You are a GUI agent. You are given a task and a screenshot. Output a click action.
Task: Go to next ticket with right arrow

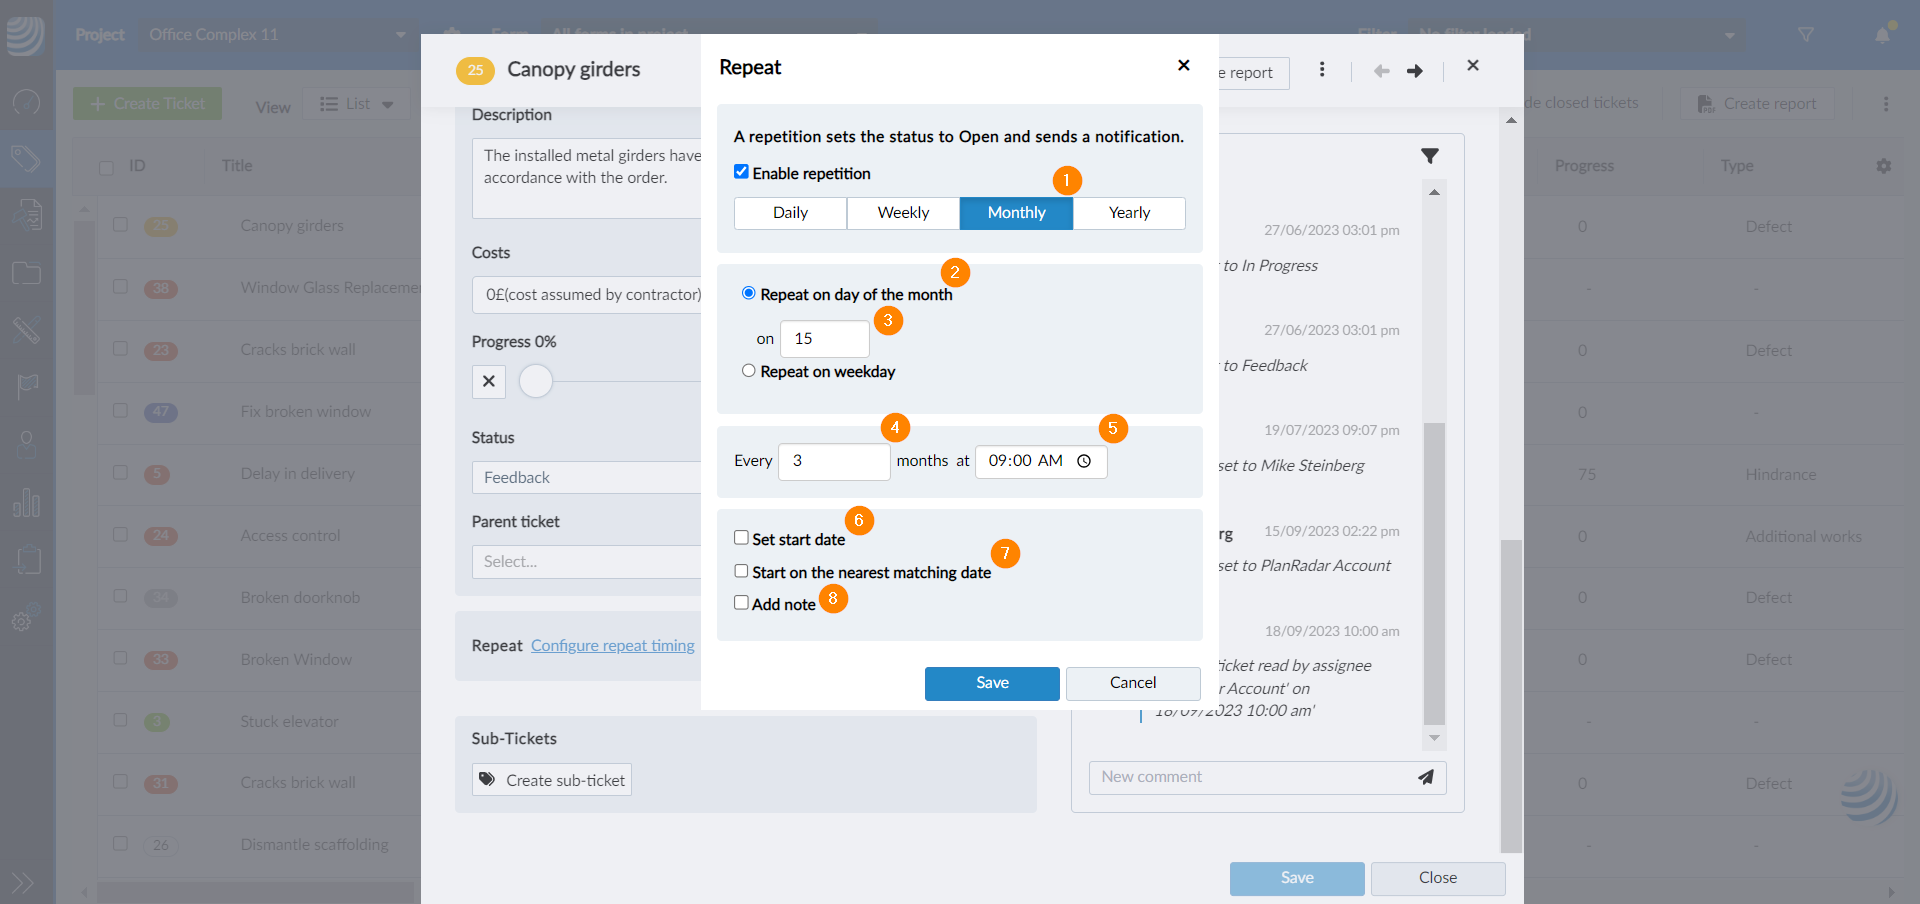point(1415,71)
